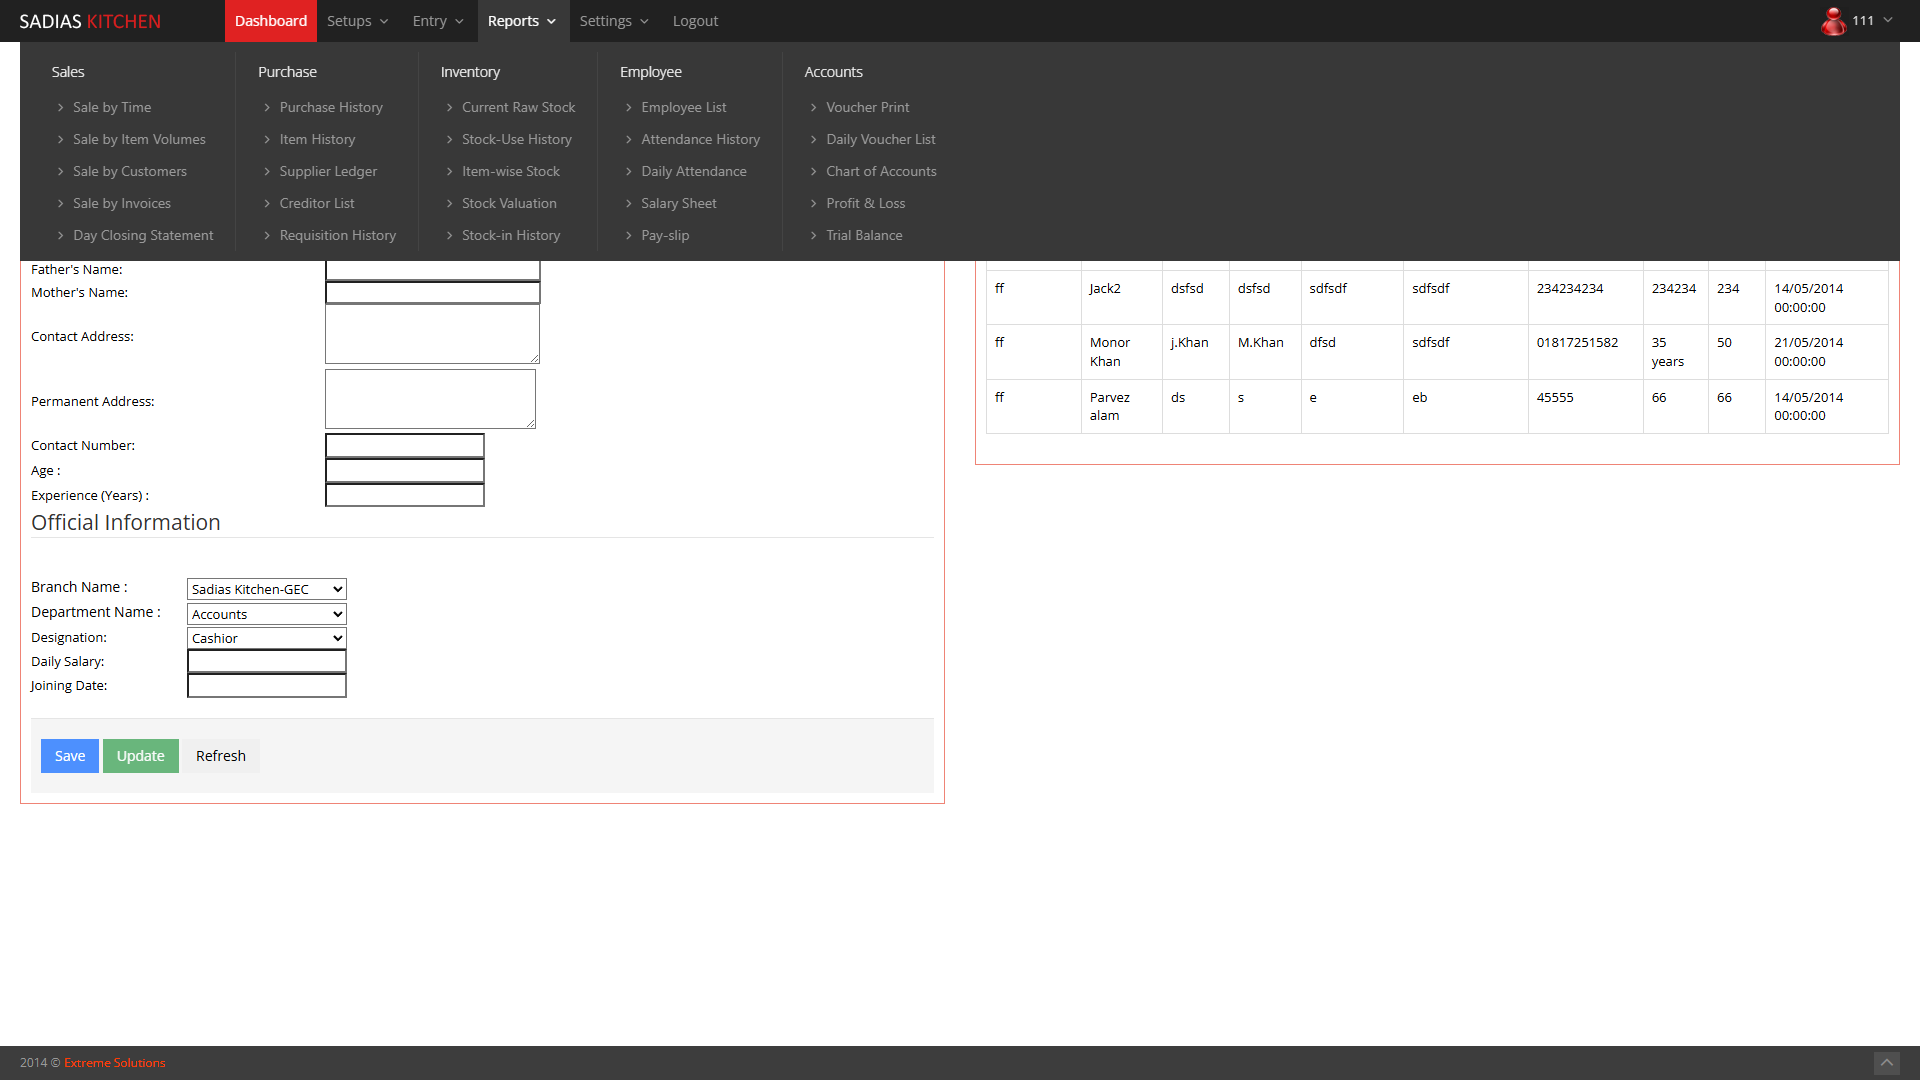Open the Setups menu
Screen dimensions: 1920x1080
tap(357, 21)
